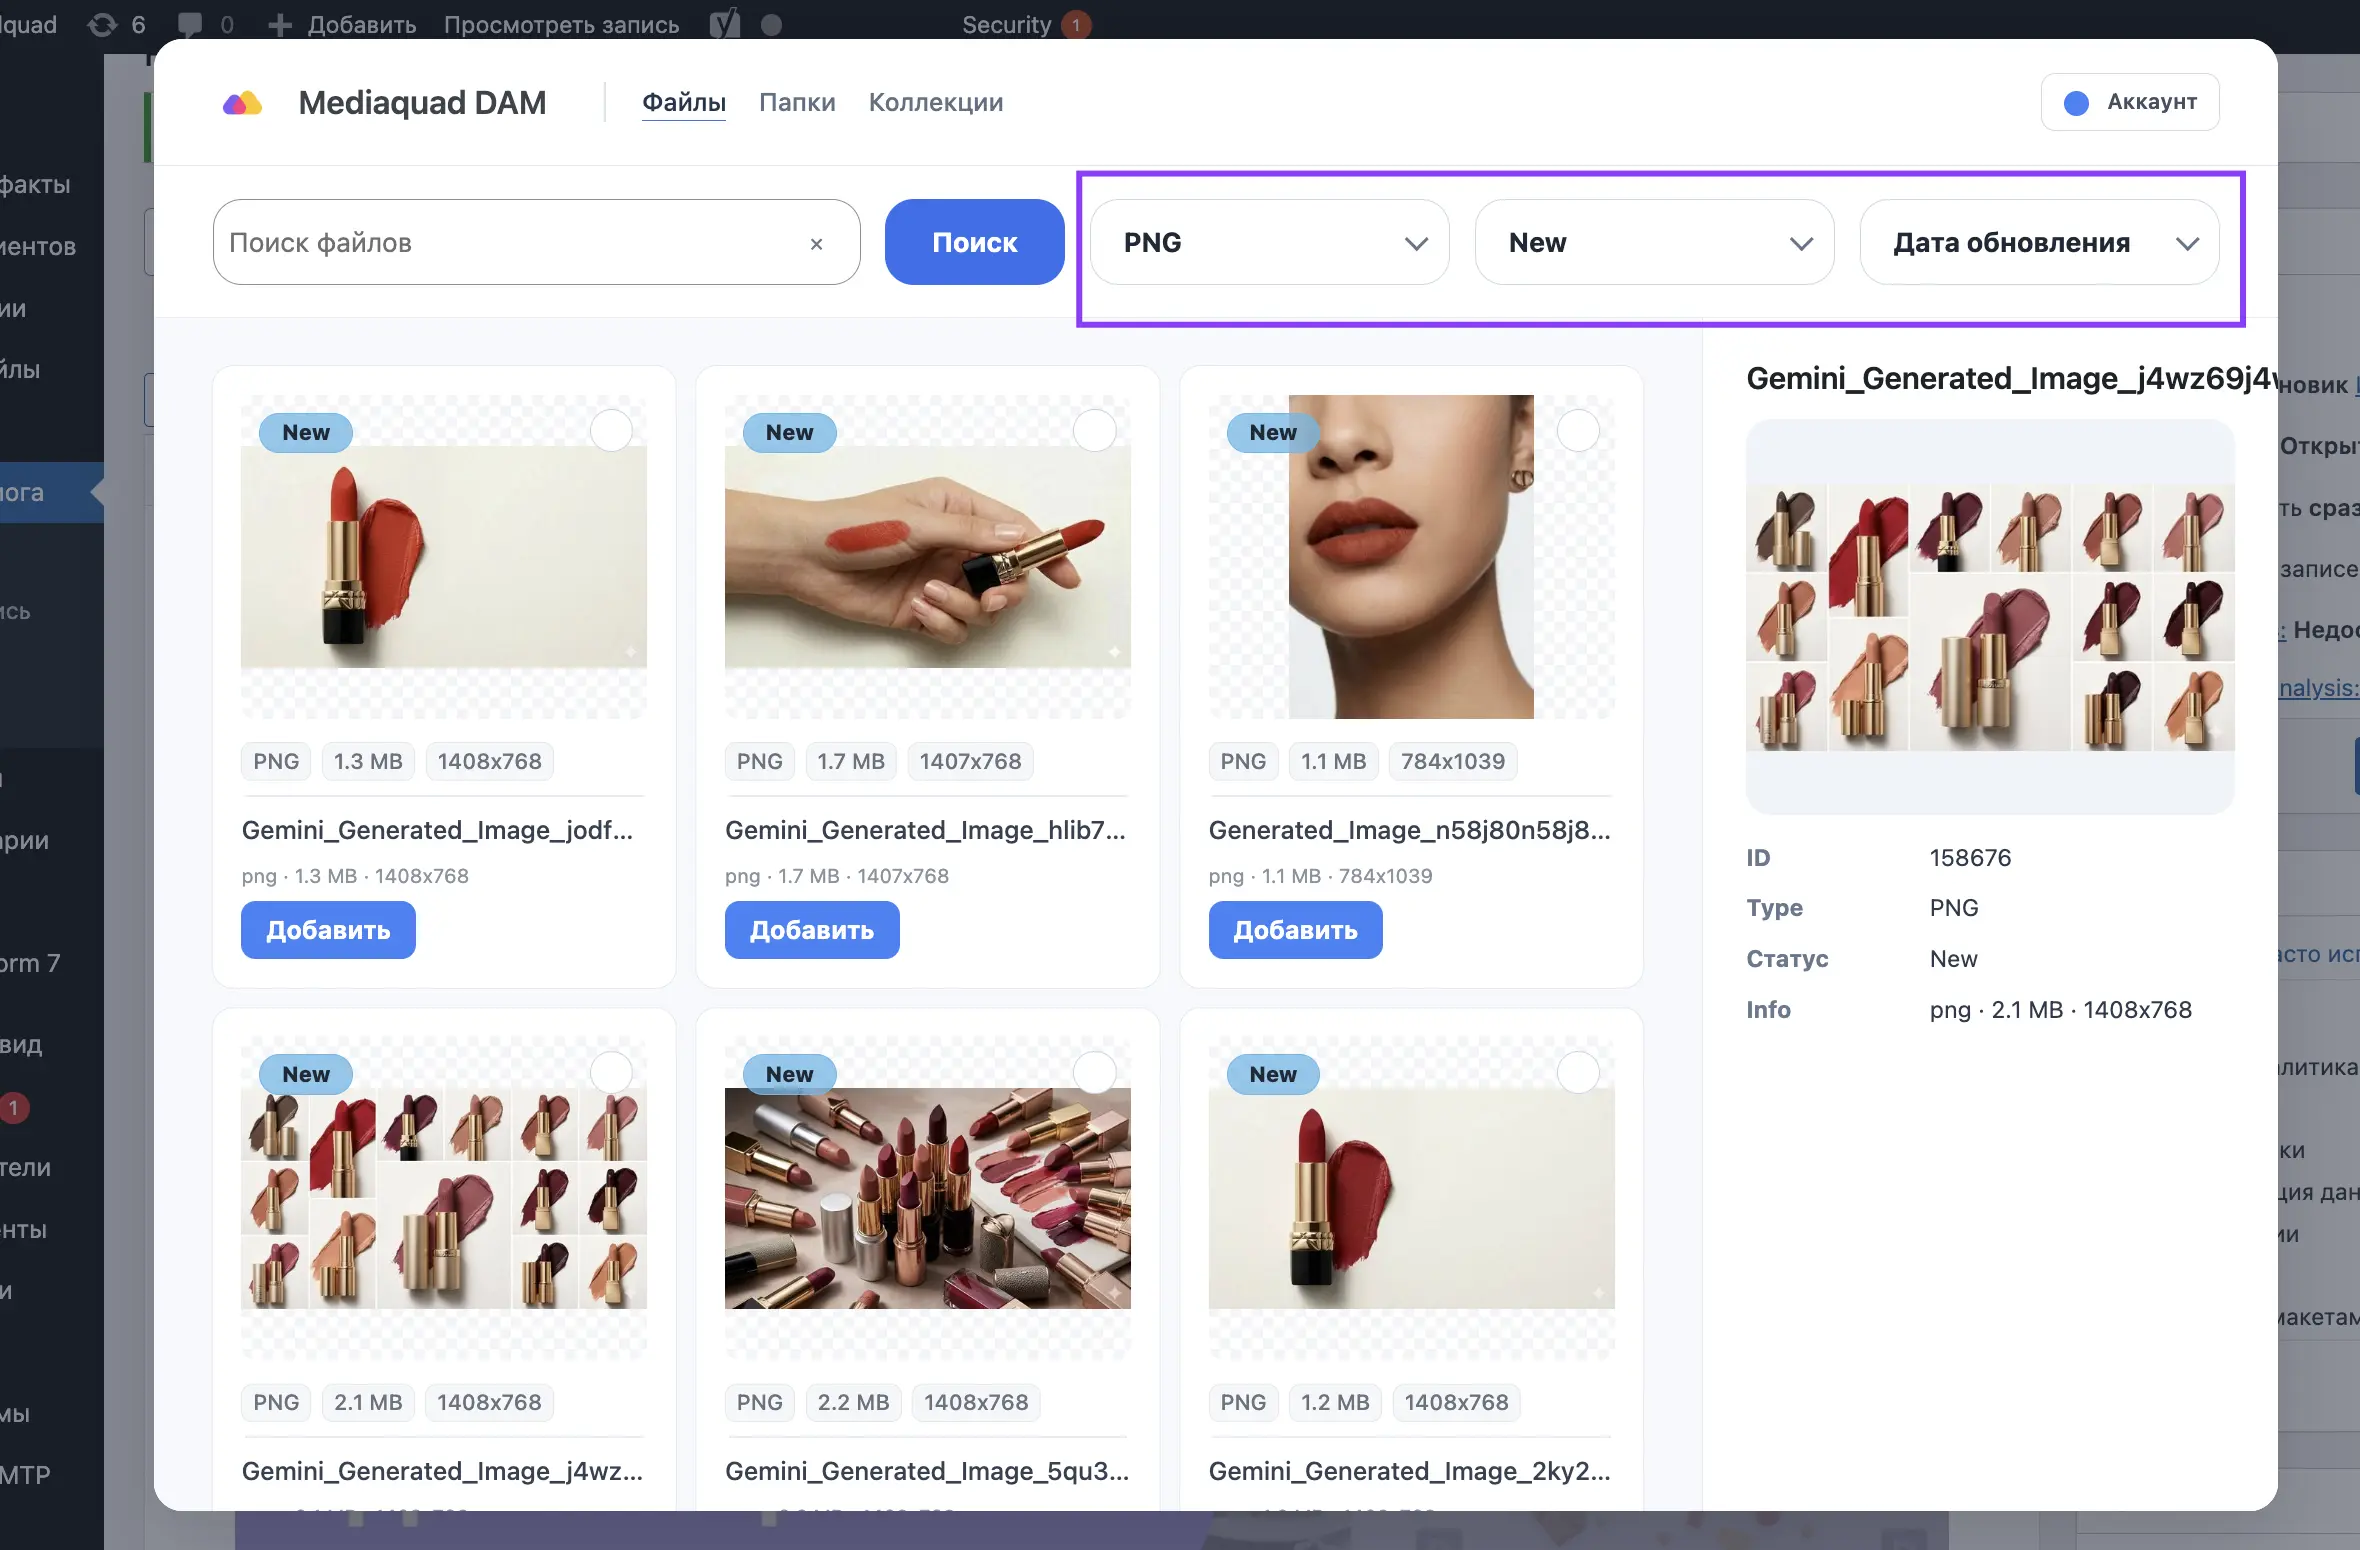The image size is (2360, 1550).
Task: Select the lipstick collage grid thumbnail in the file list
Action: [444, 1198]
